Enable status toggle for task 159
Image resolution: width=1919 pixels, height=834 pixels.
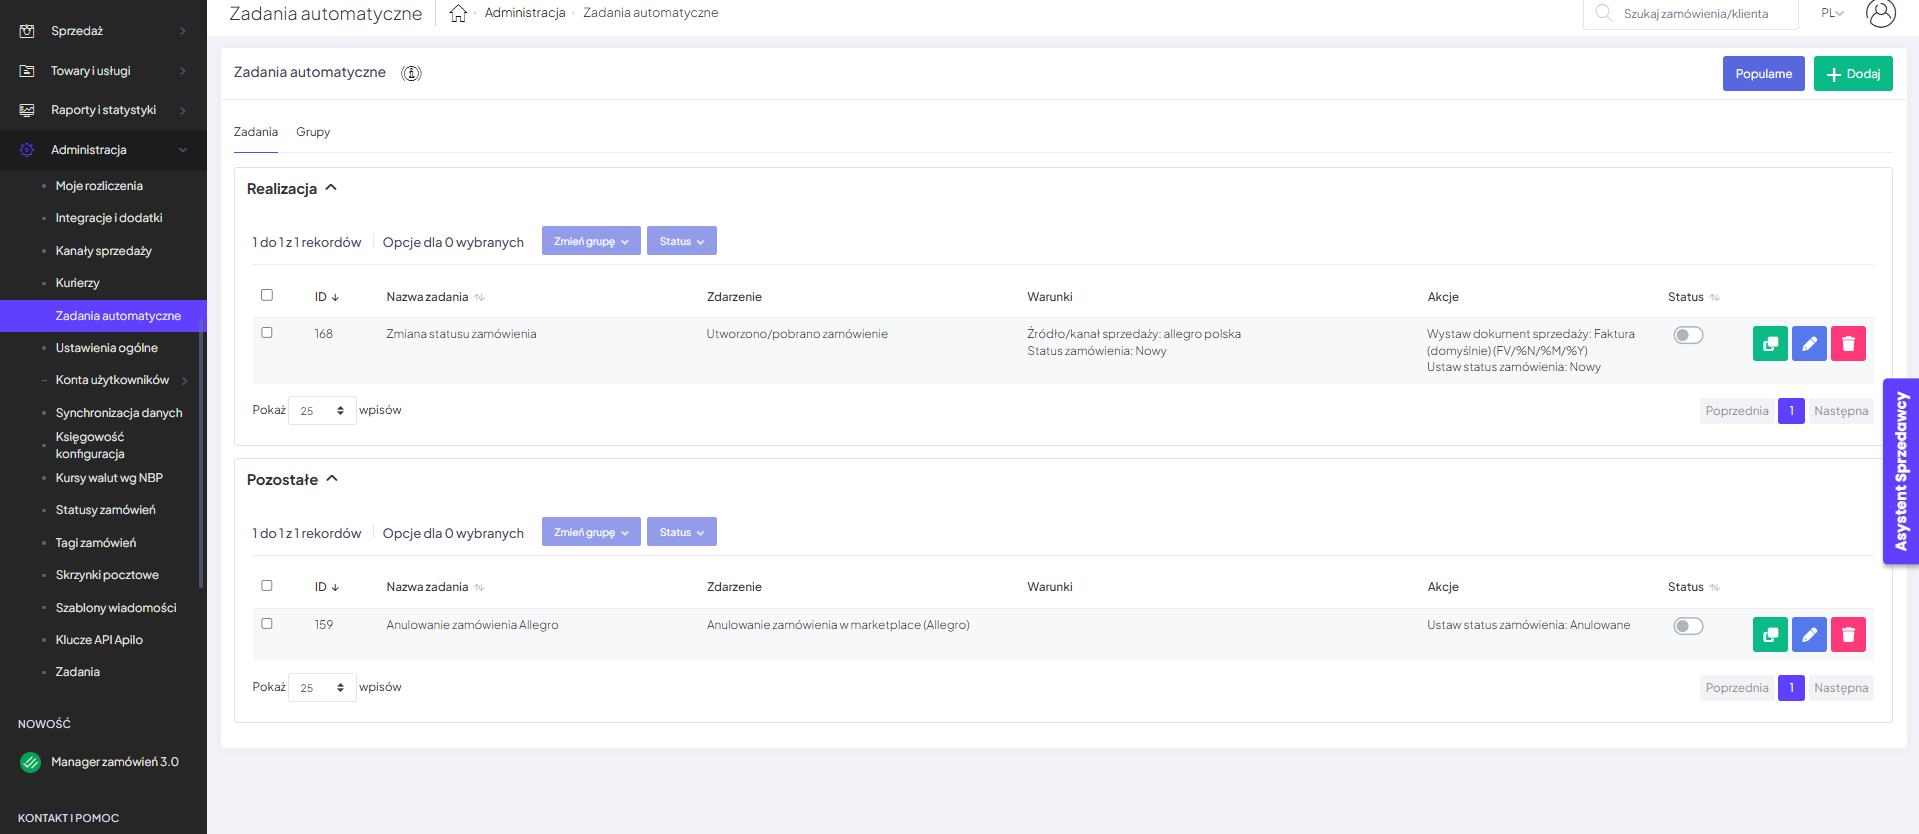click(1688, 627)
